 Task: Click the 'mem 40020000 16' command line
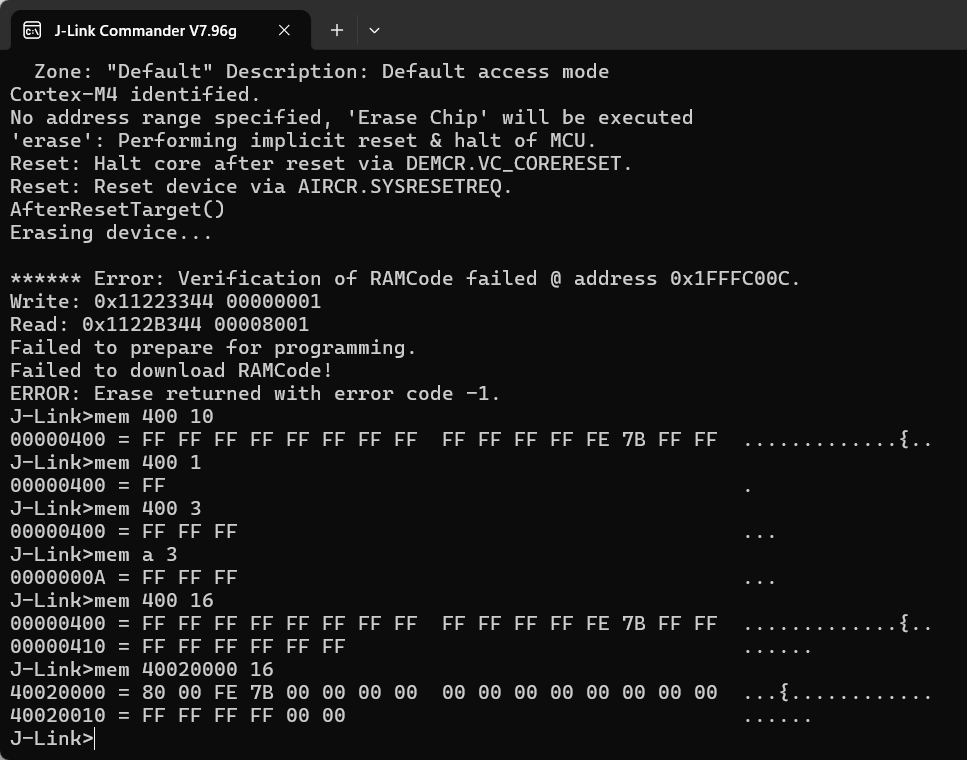(141, 669)
